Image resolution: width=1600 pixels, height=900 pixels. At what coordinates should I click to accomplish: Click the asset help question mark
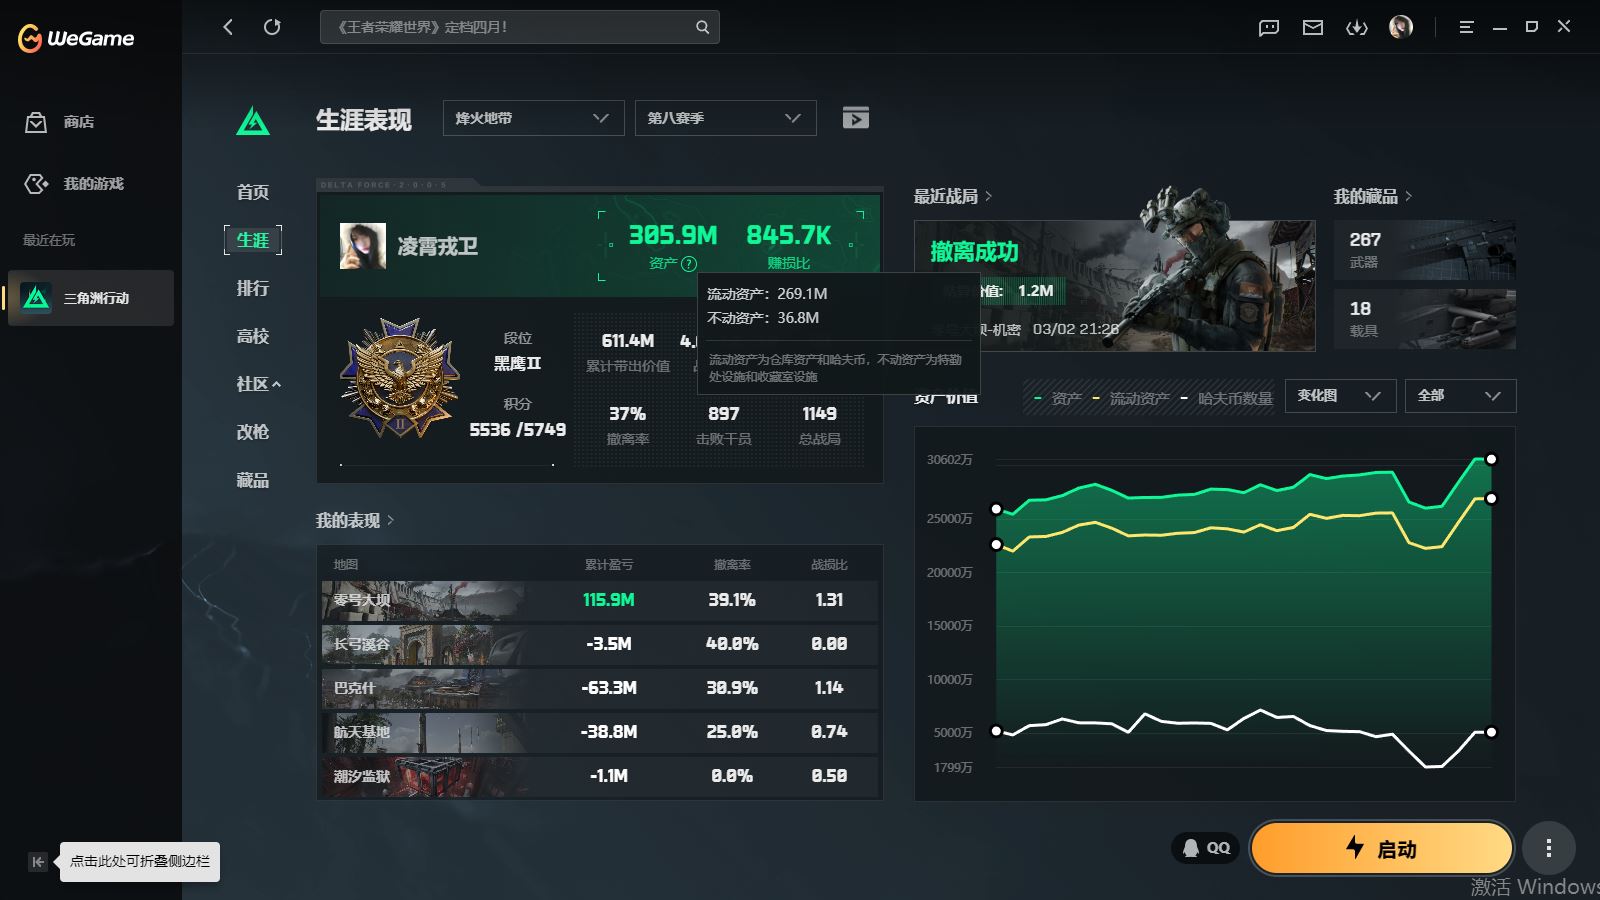click(x=689, y=264)
